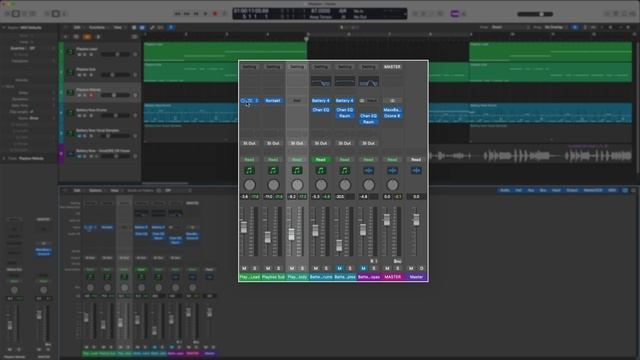Click the Play..lody strip note icon, magnified mixer
The height and width of the screenshot is (360, 640).
click(297, 171)
